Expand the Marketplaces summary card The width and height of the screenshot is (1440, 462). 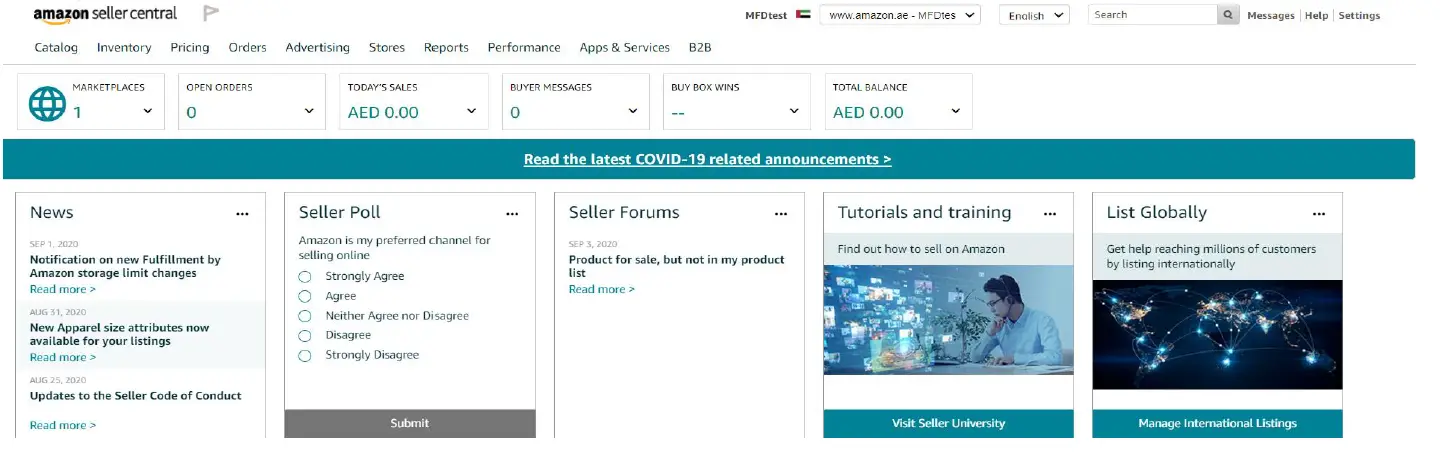[x=148, y=112]
